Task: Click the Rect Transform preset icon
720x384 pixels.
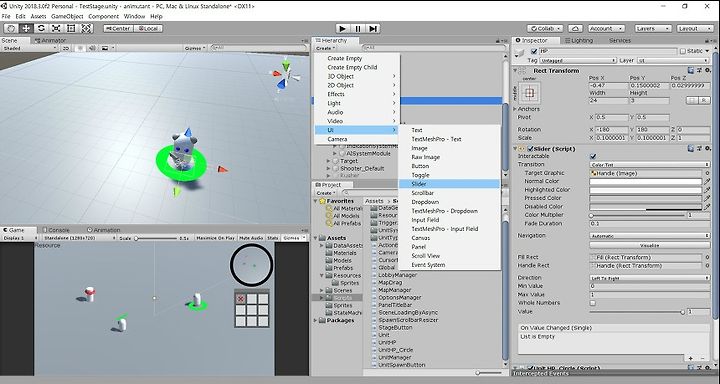Action: coord(699,71)
